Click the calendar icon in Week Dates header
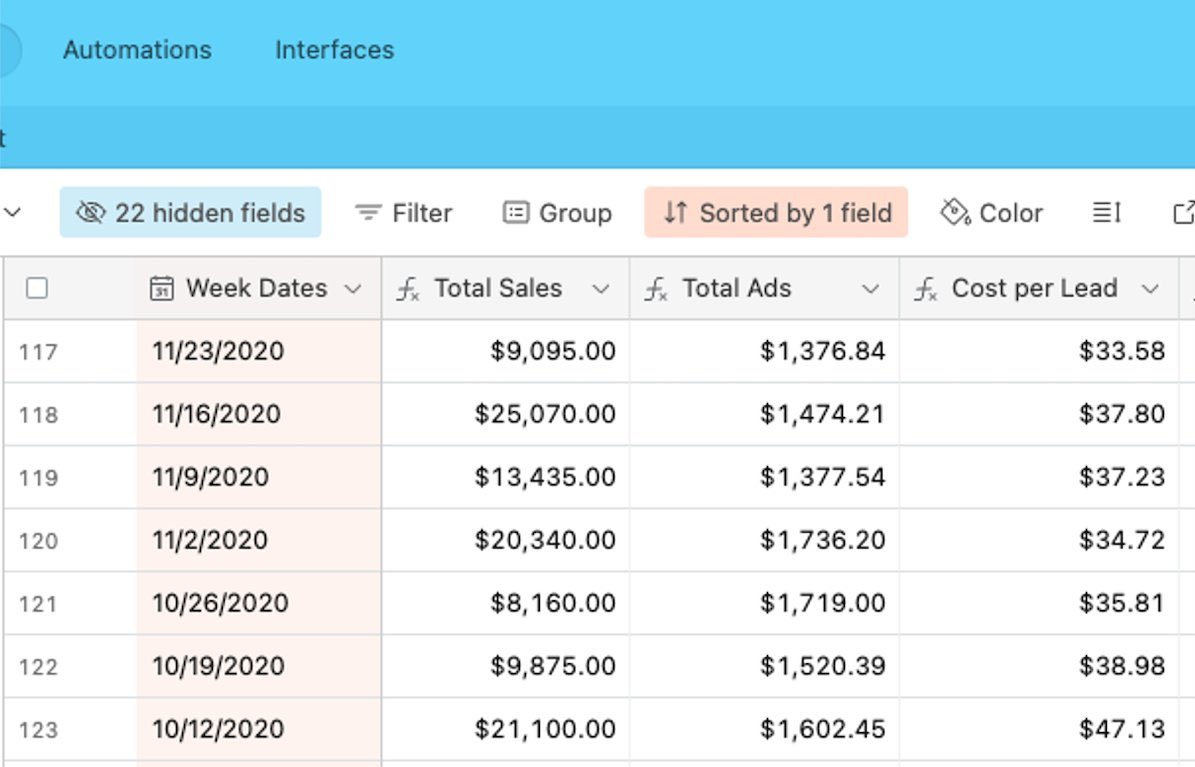1195x767 pixels. [162, 289]
